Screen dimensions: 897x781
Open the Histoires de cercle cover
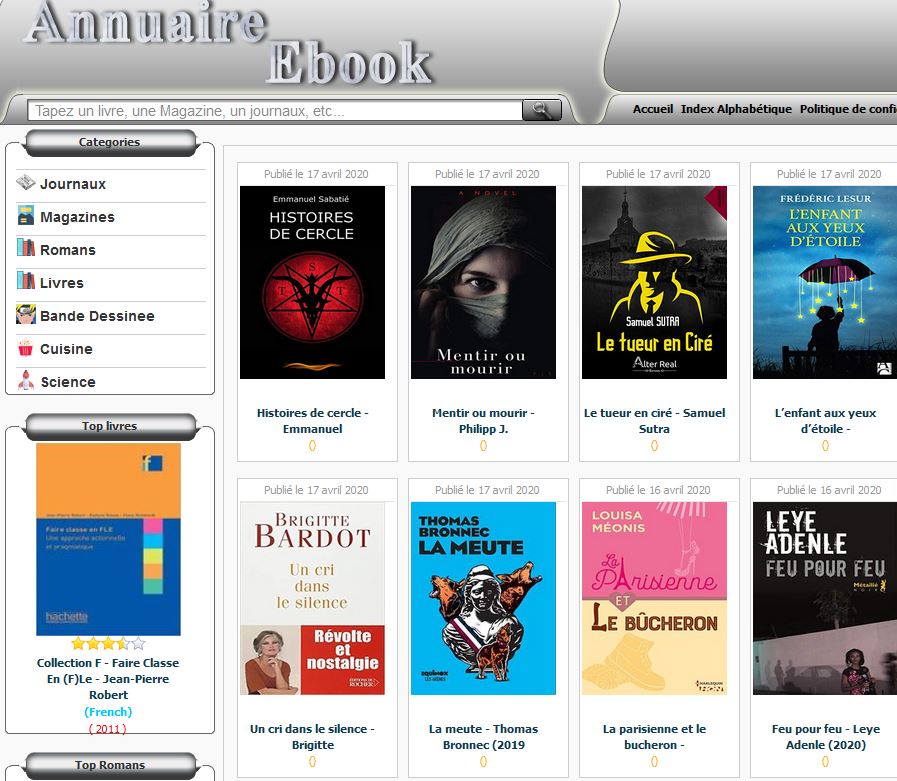click(312, 282)
